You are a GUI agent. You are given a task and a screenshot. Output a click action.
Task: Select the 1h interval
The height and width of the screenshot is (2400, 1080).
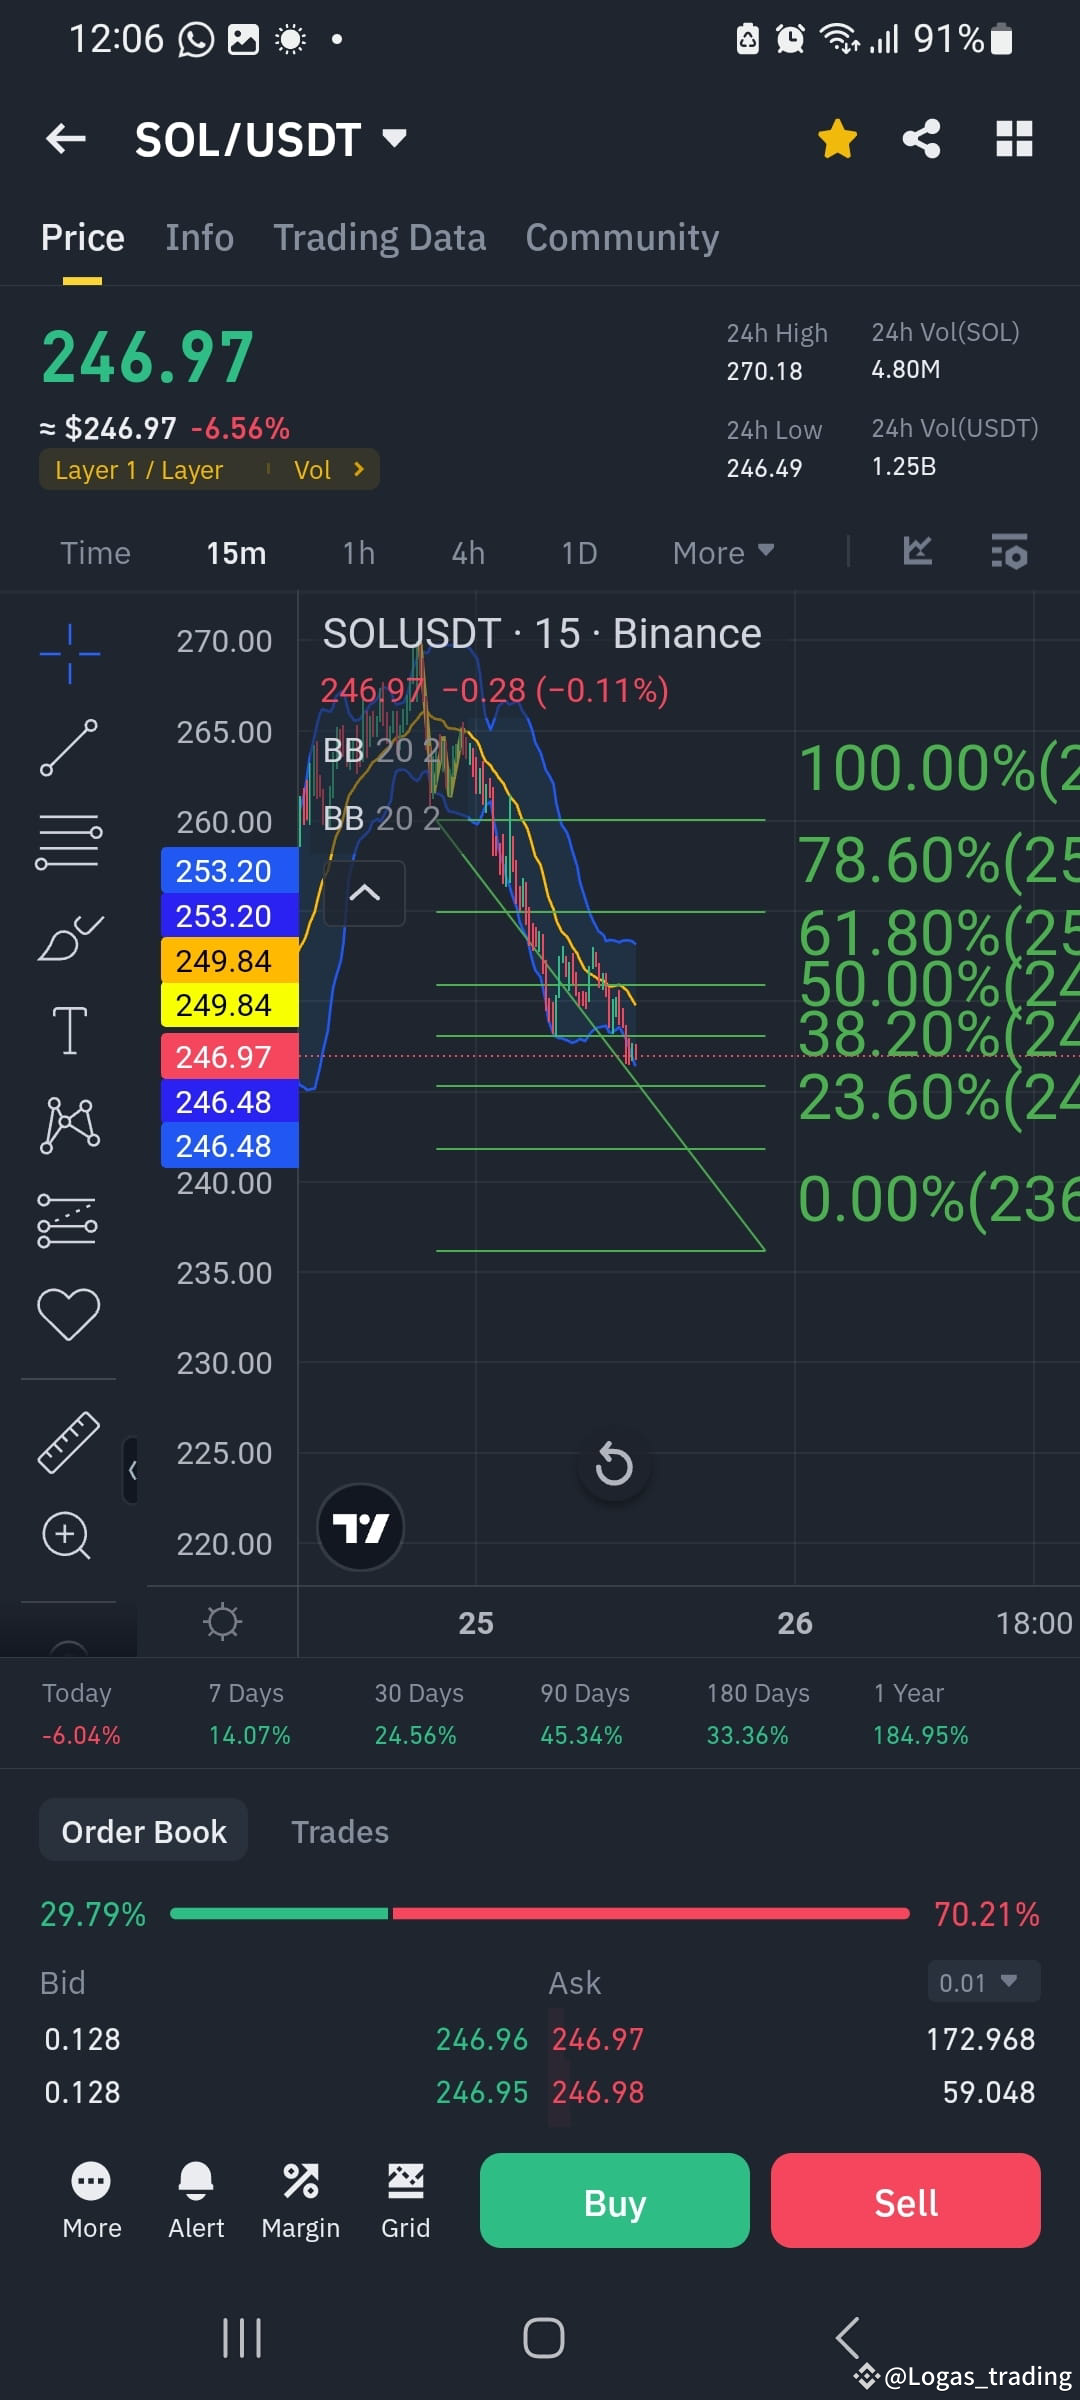[359, 553]
